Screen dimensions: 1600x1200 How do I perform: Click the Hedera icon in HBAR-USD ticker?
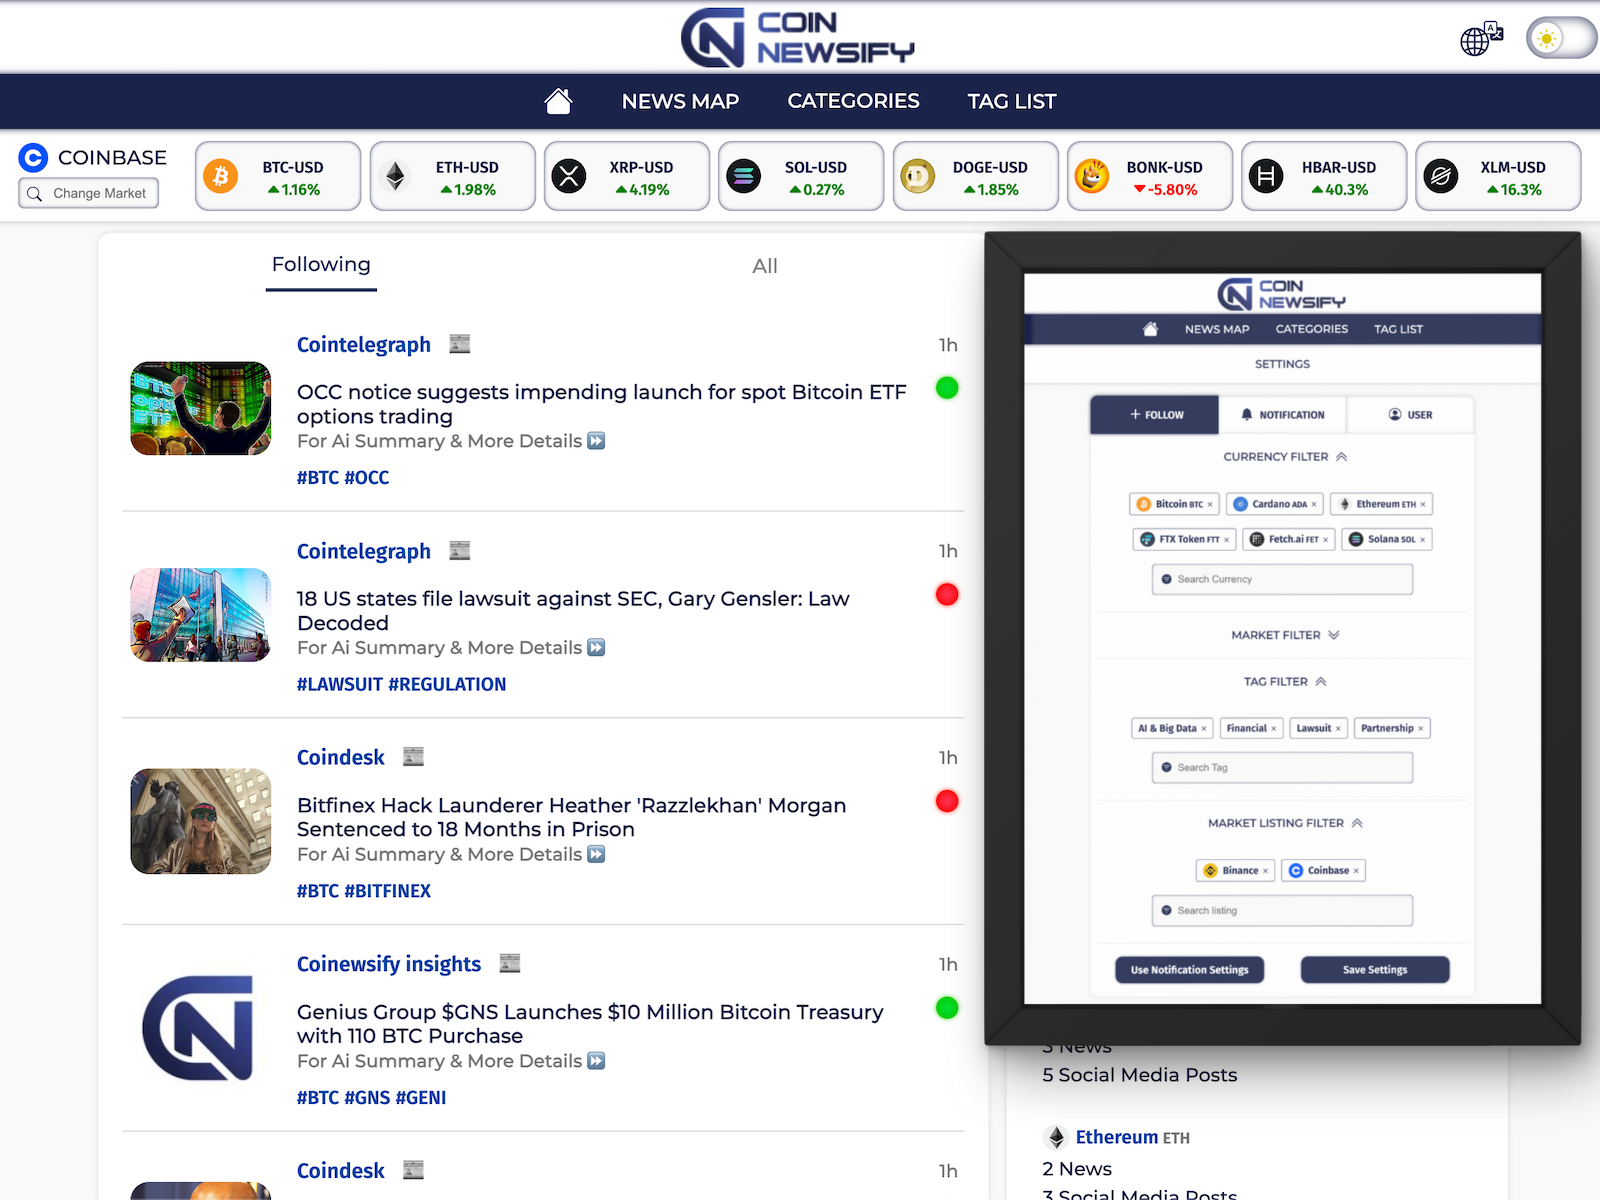pyautogui.click(x=1266, y=177)
